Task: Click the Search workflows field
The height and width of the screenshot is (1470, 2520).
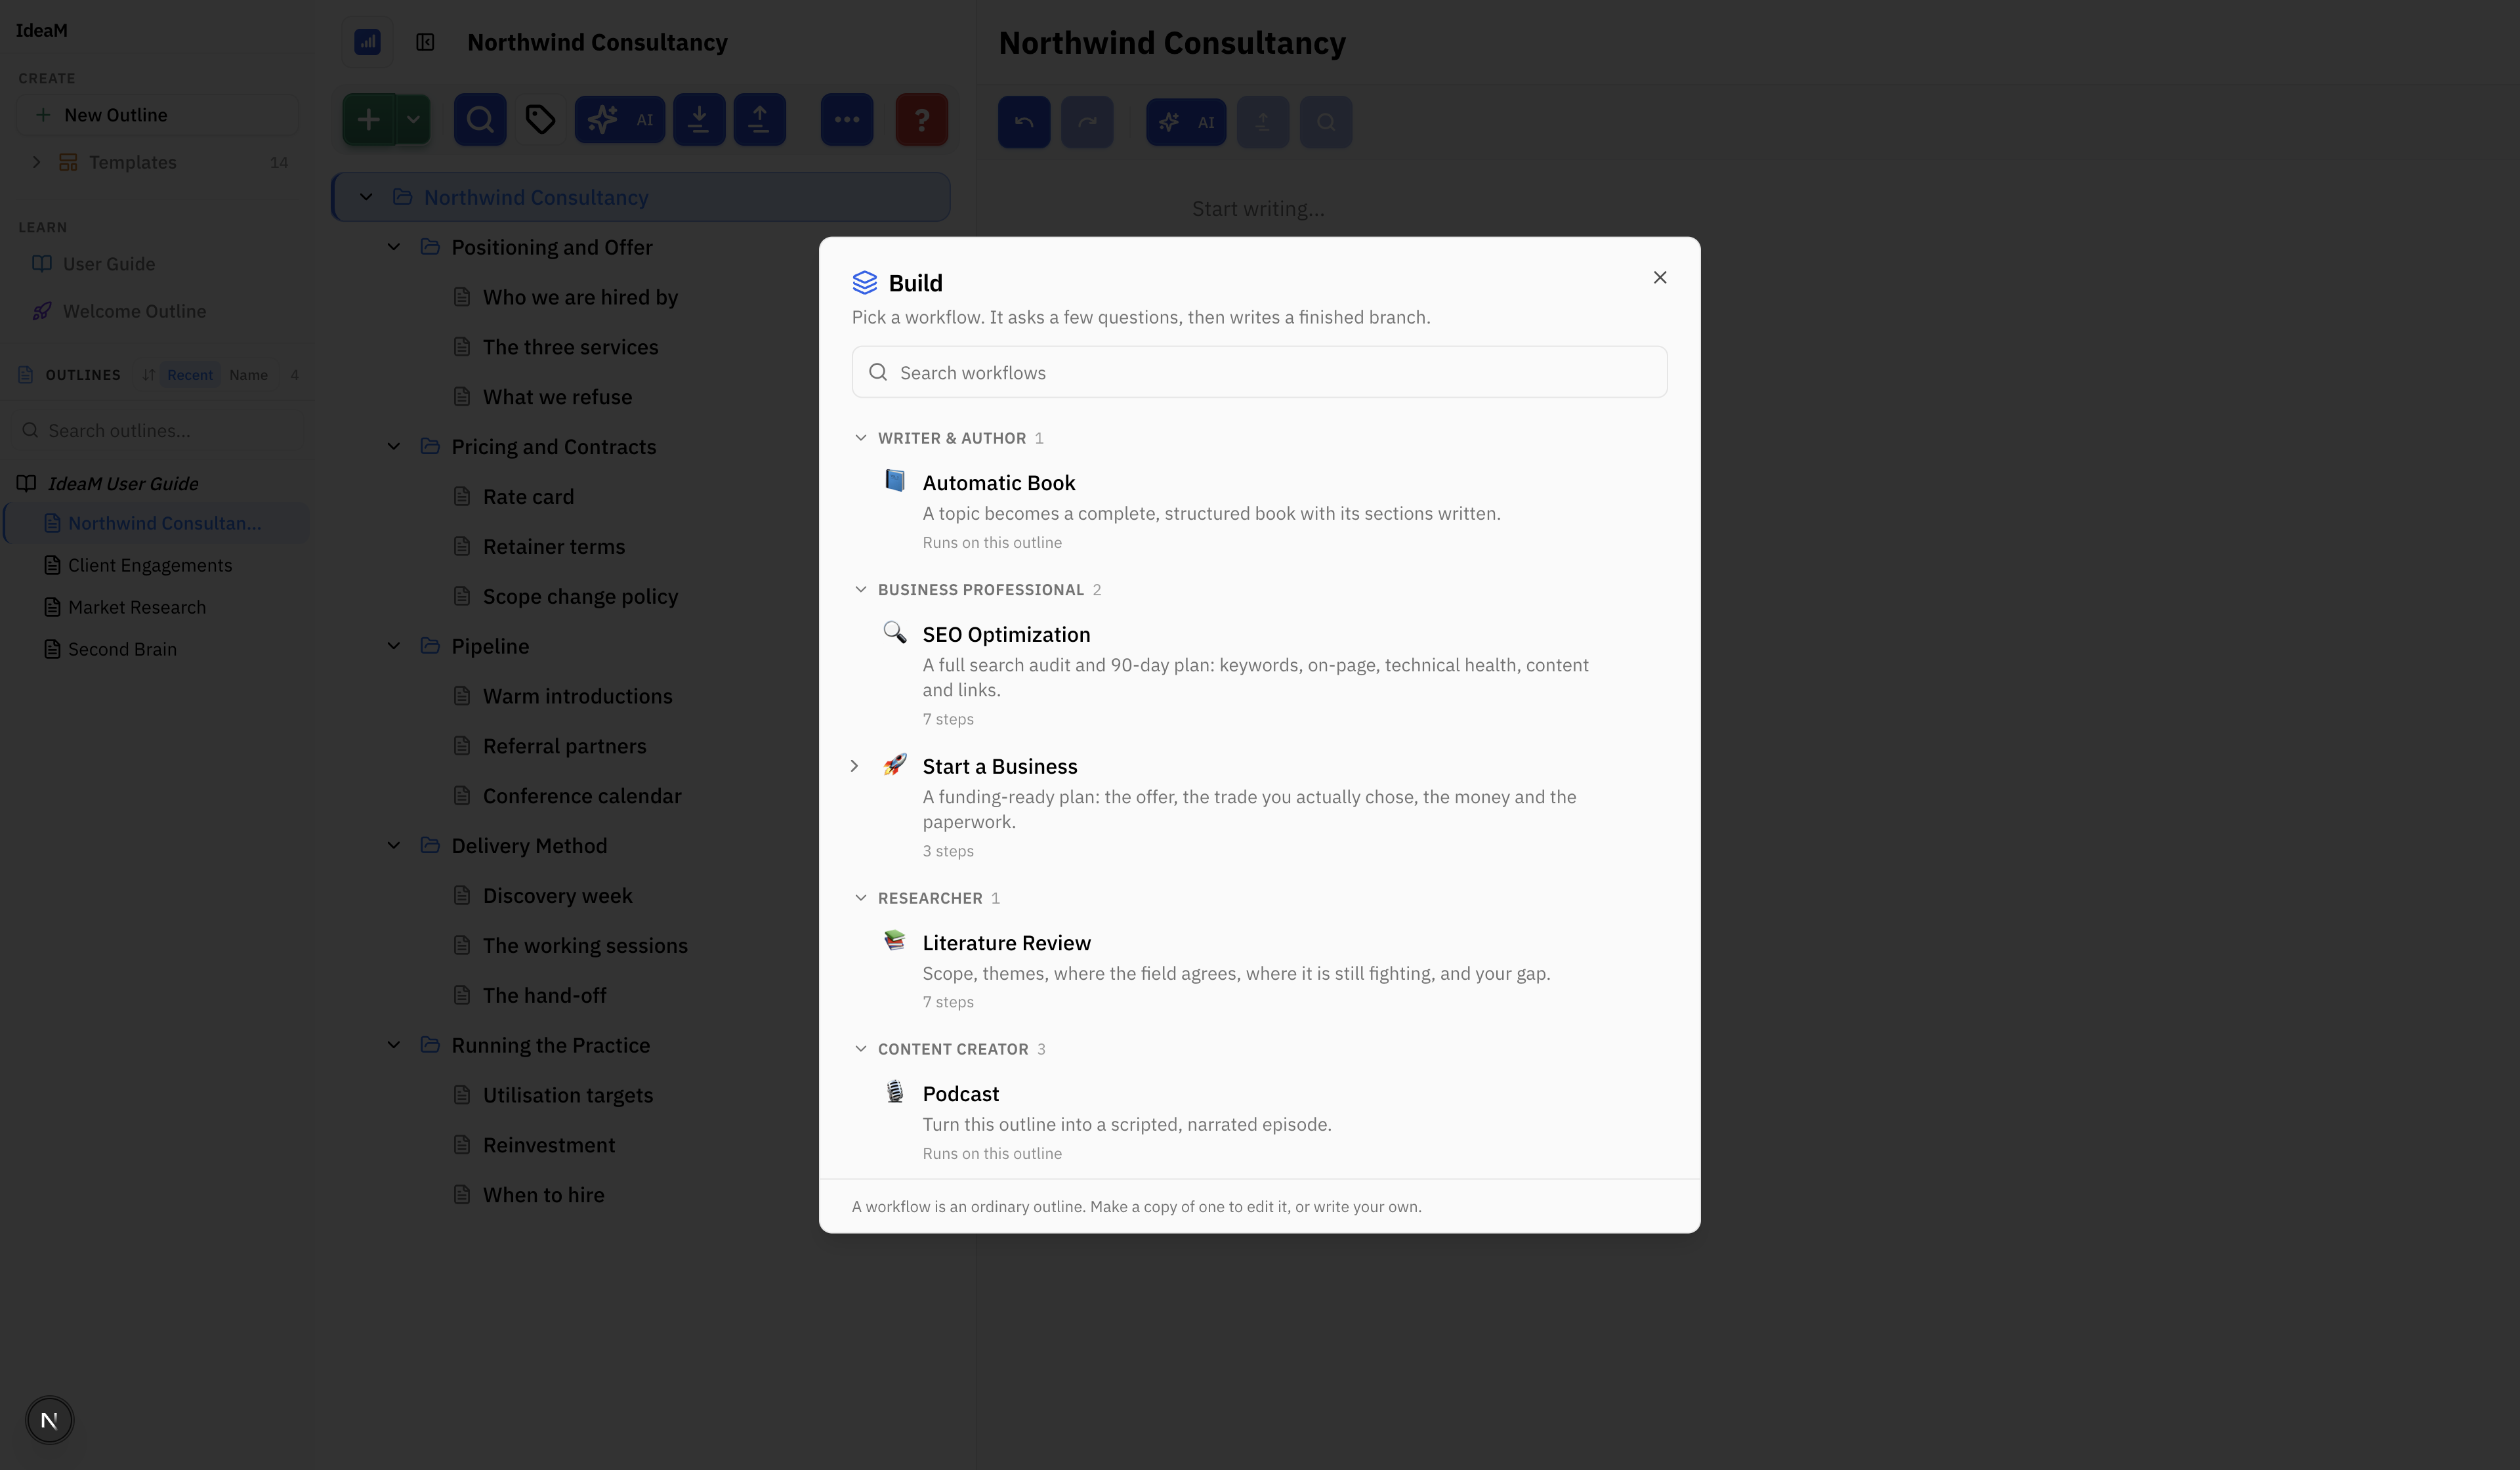Action: (1259, 372)
